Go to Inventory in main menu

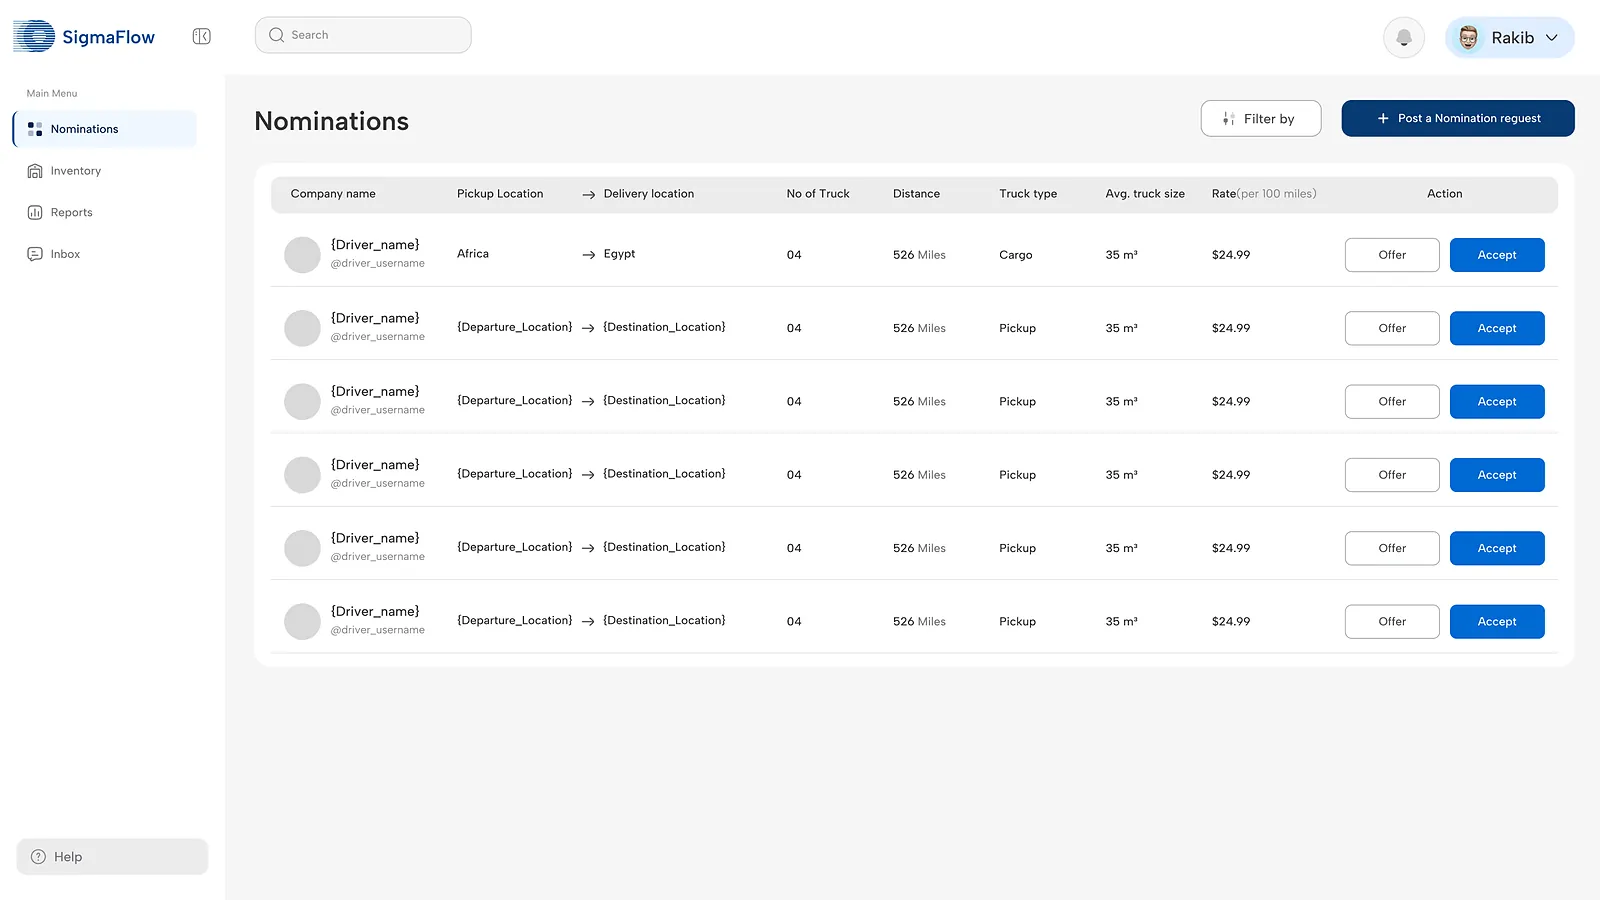coord(76,171)
